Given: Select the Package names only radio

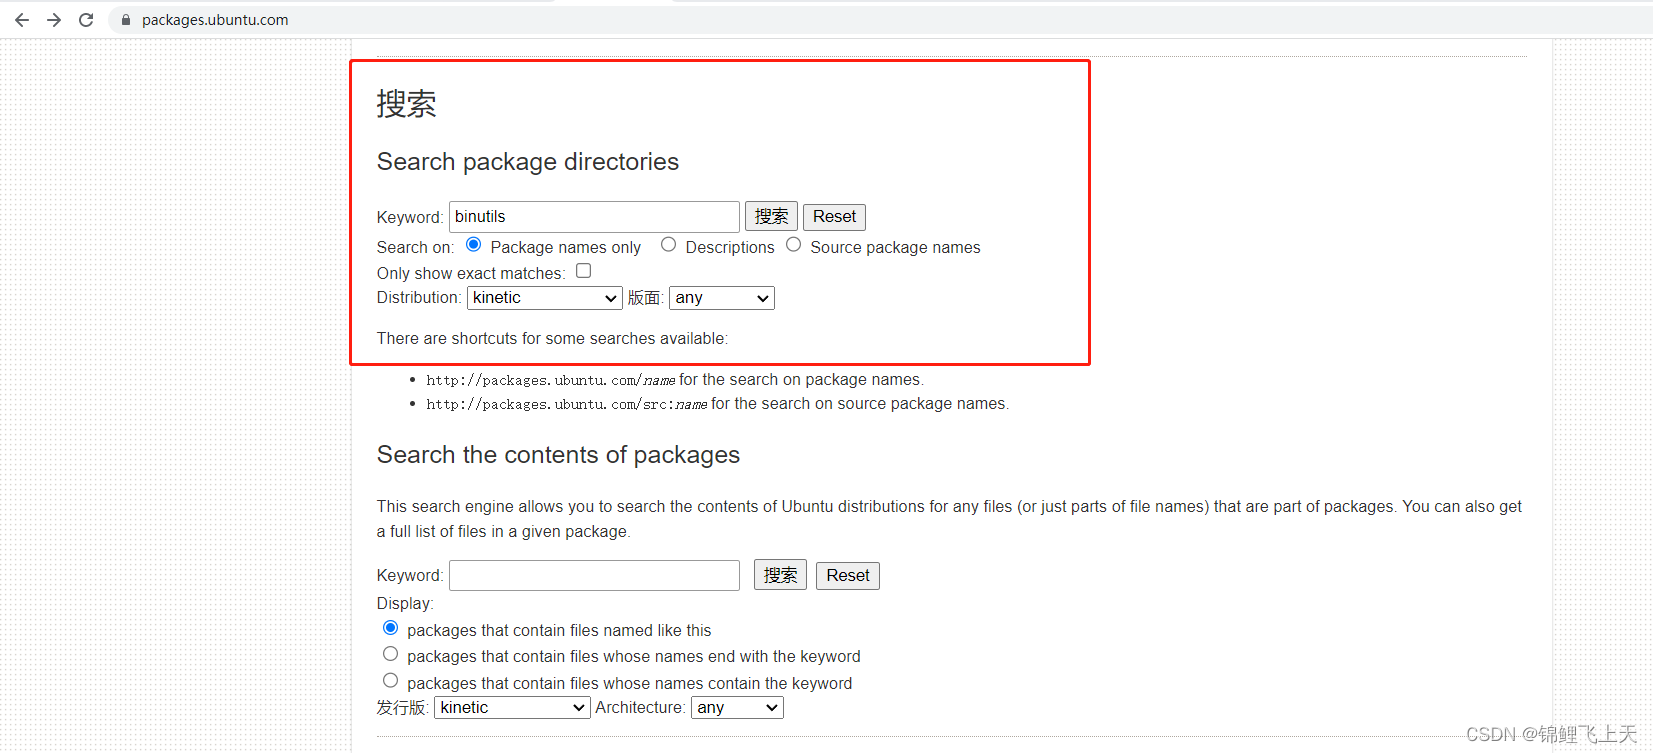Looking at the screenshot, I should 474,245.
